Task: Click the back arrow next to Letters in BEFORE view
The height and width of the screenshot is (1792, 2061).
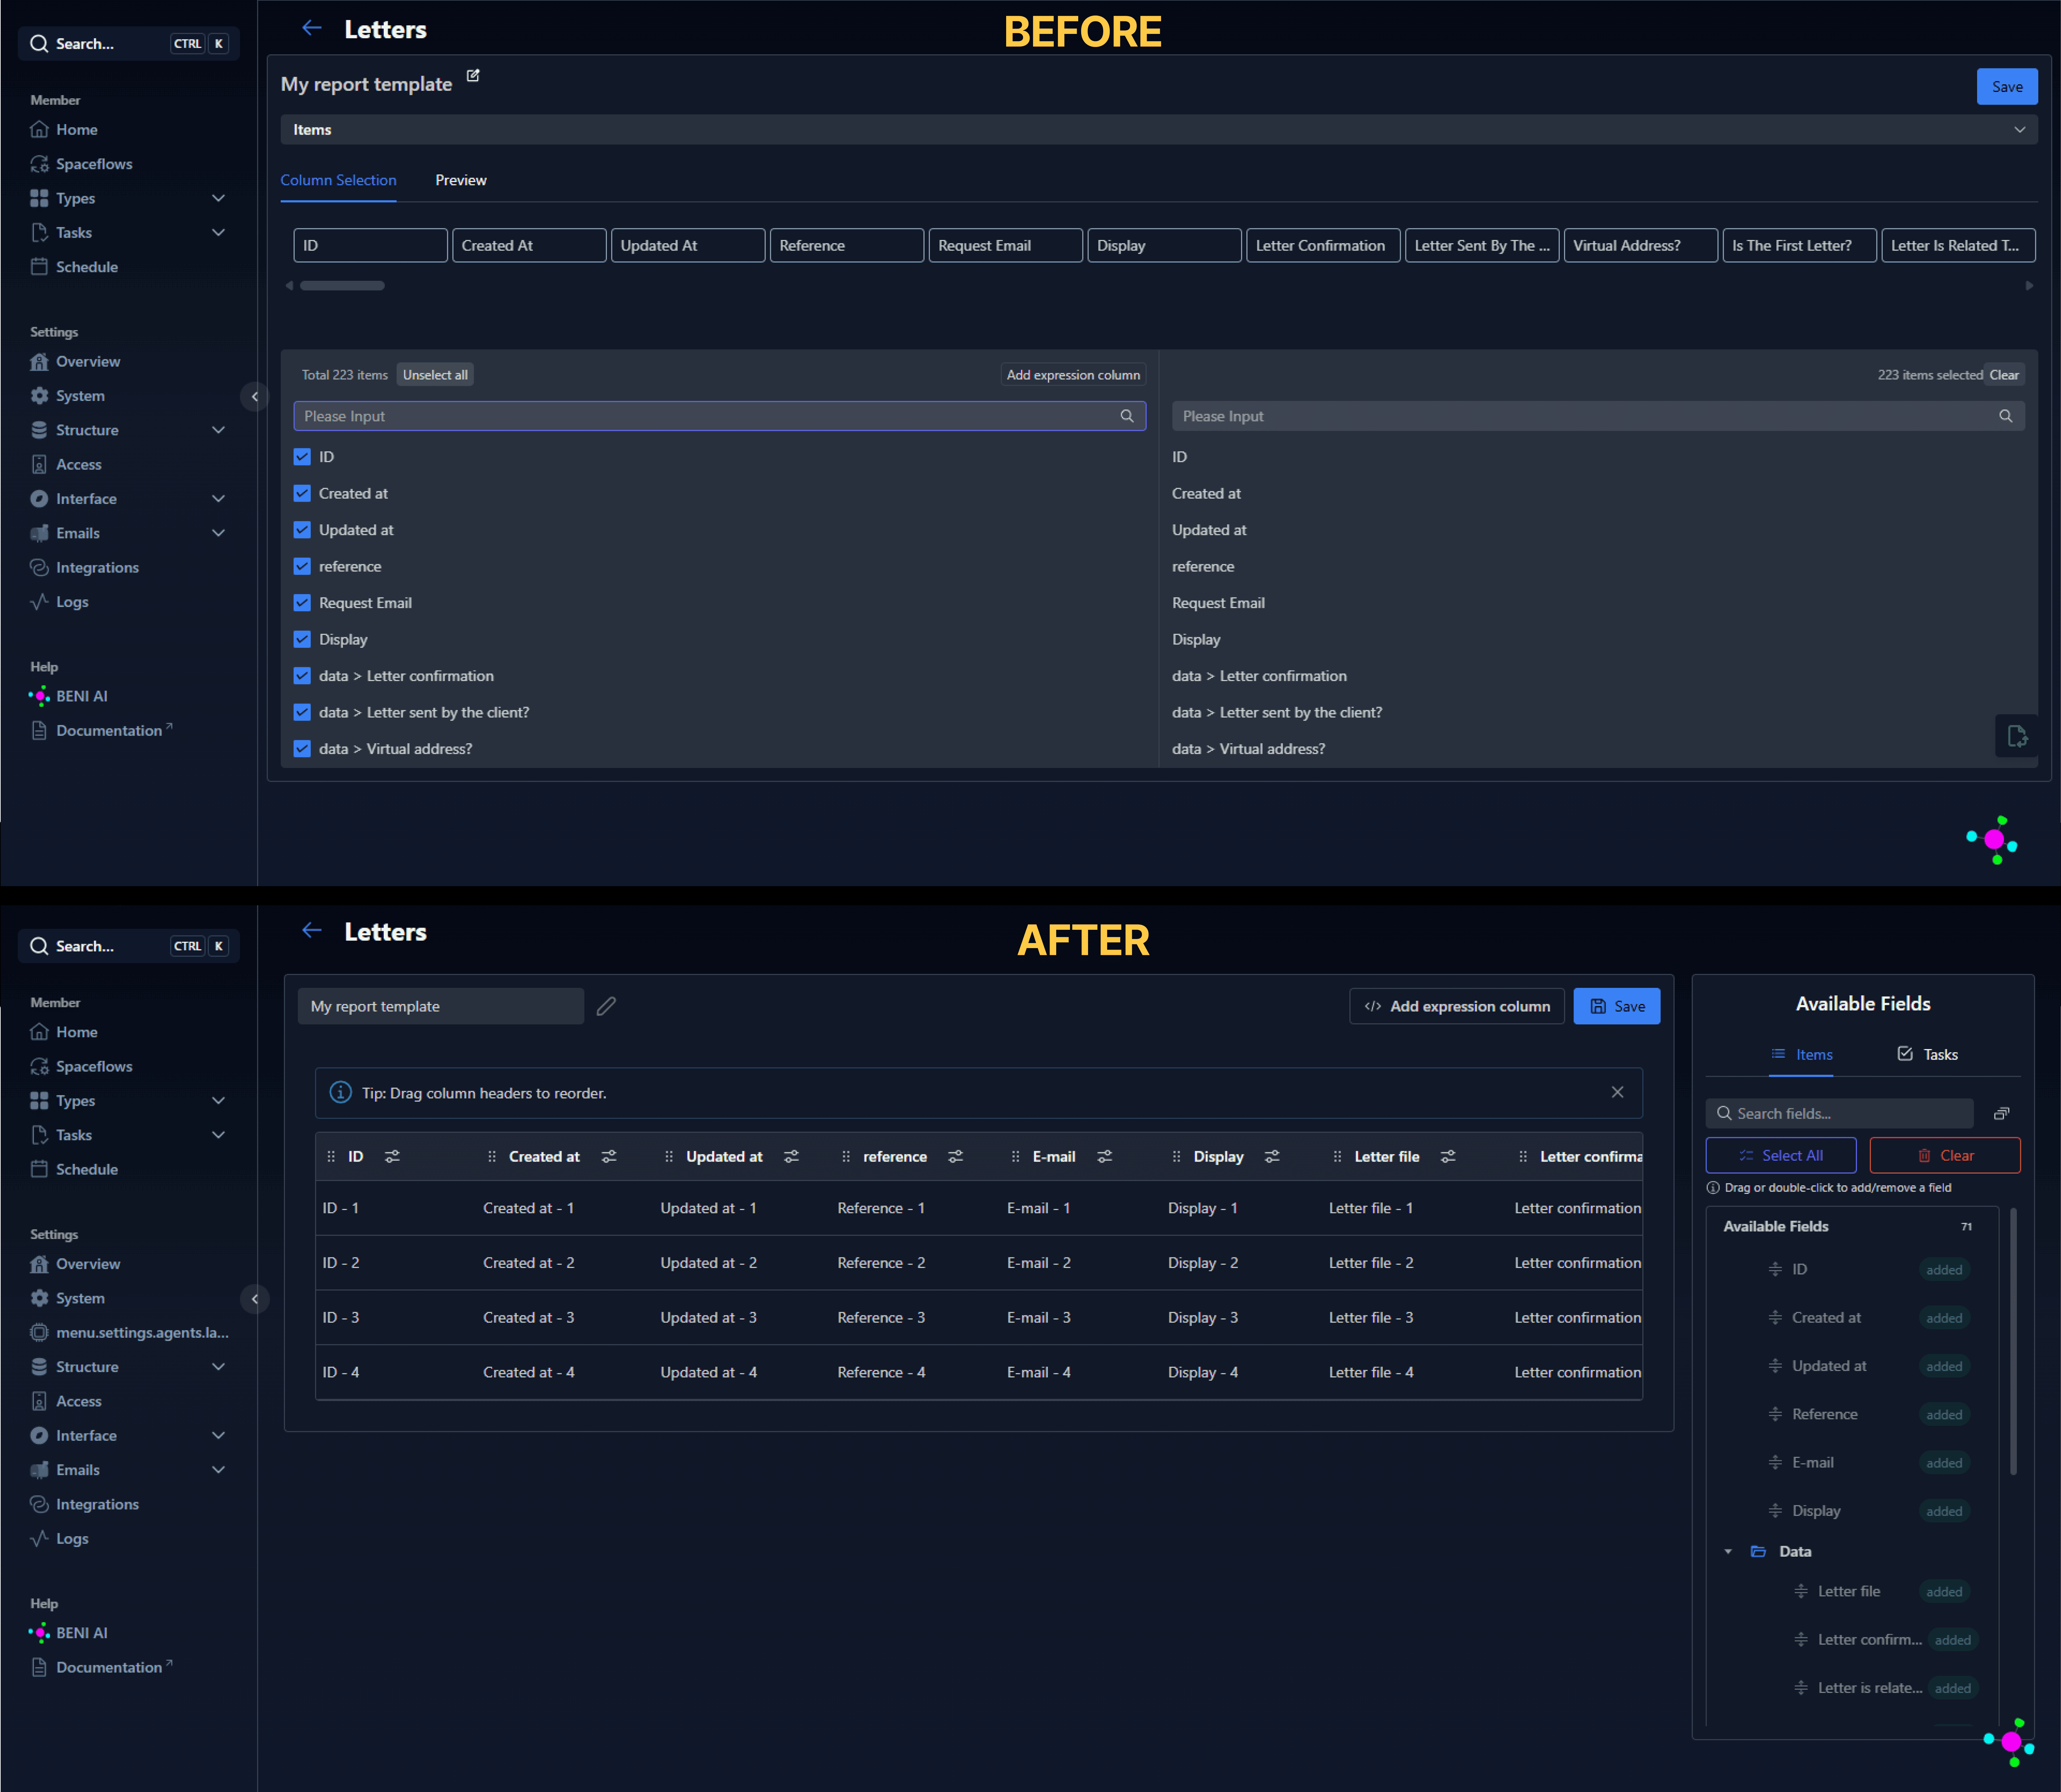Action: [312, 28]
